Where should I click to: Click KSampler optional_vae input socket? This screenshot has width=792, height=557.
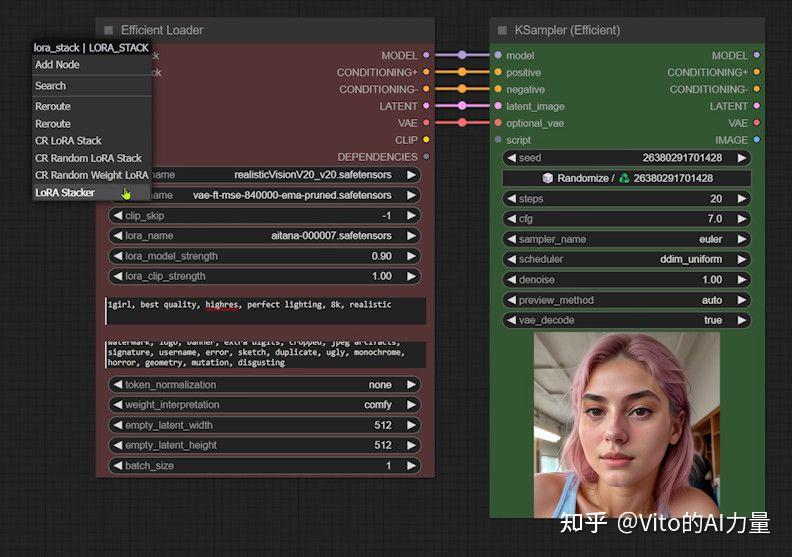(x=498, y=123)
